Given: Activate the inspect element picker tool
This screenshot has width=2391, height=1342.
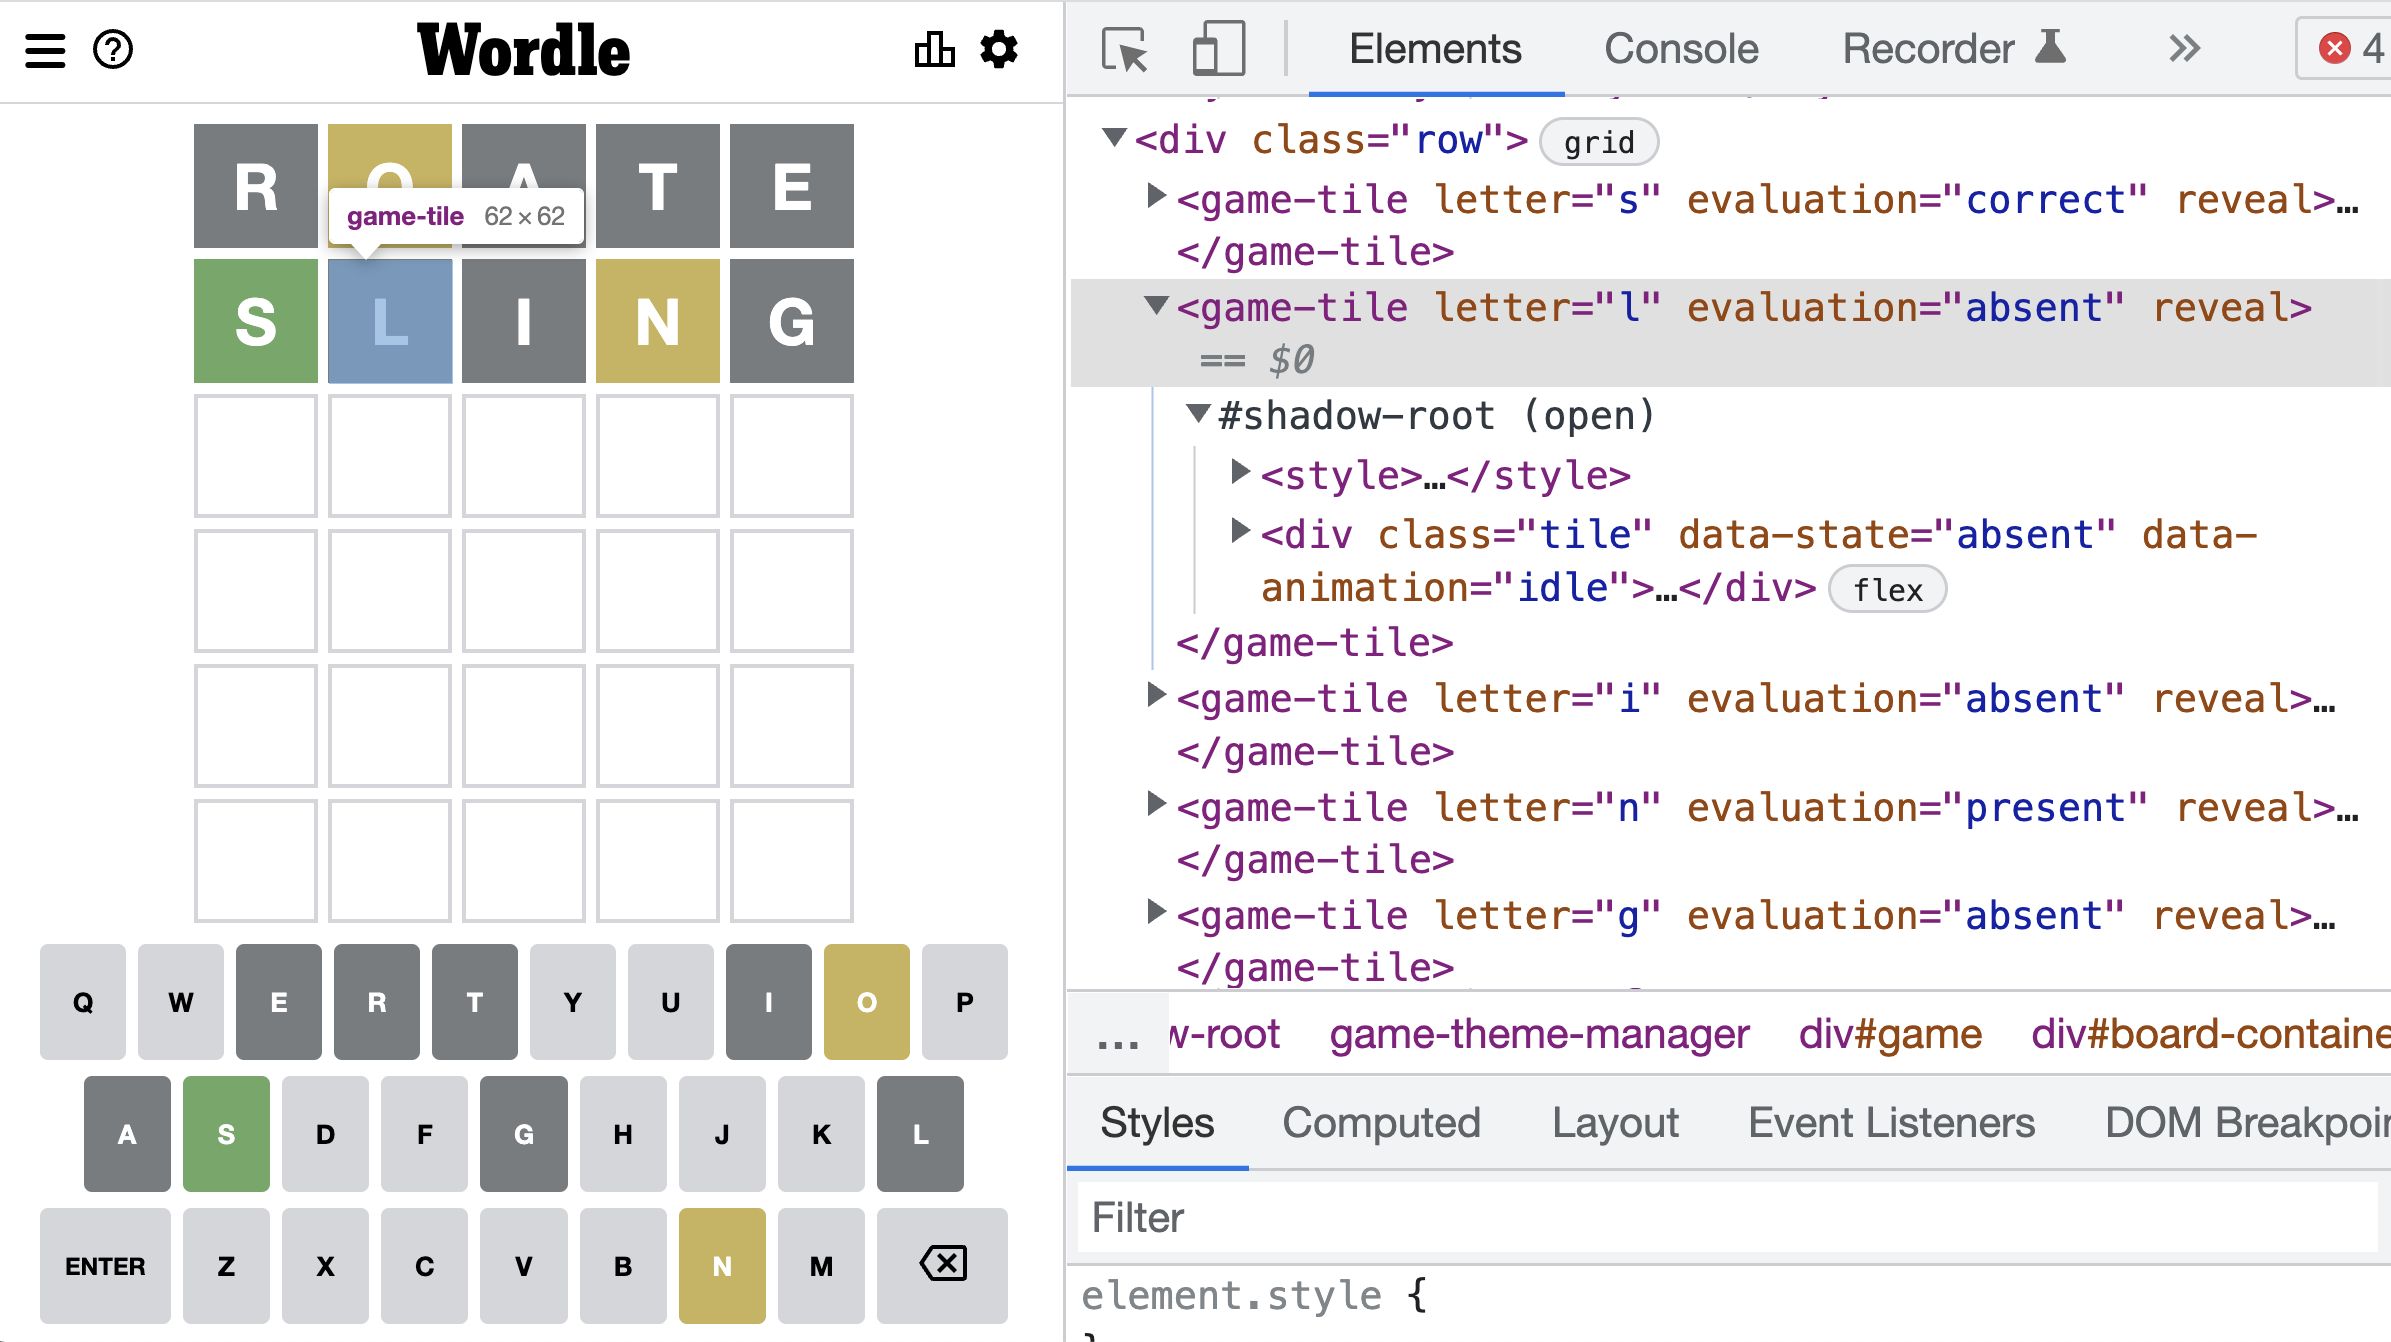Looking at the screenshot, I should (x=1125, y=50).
